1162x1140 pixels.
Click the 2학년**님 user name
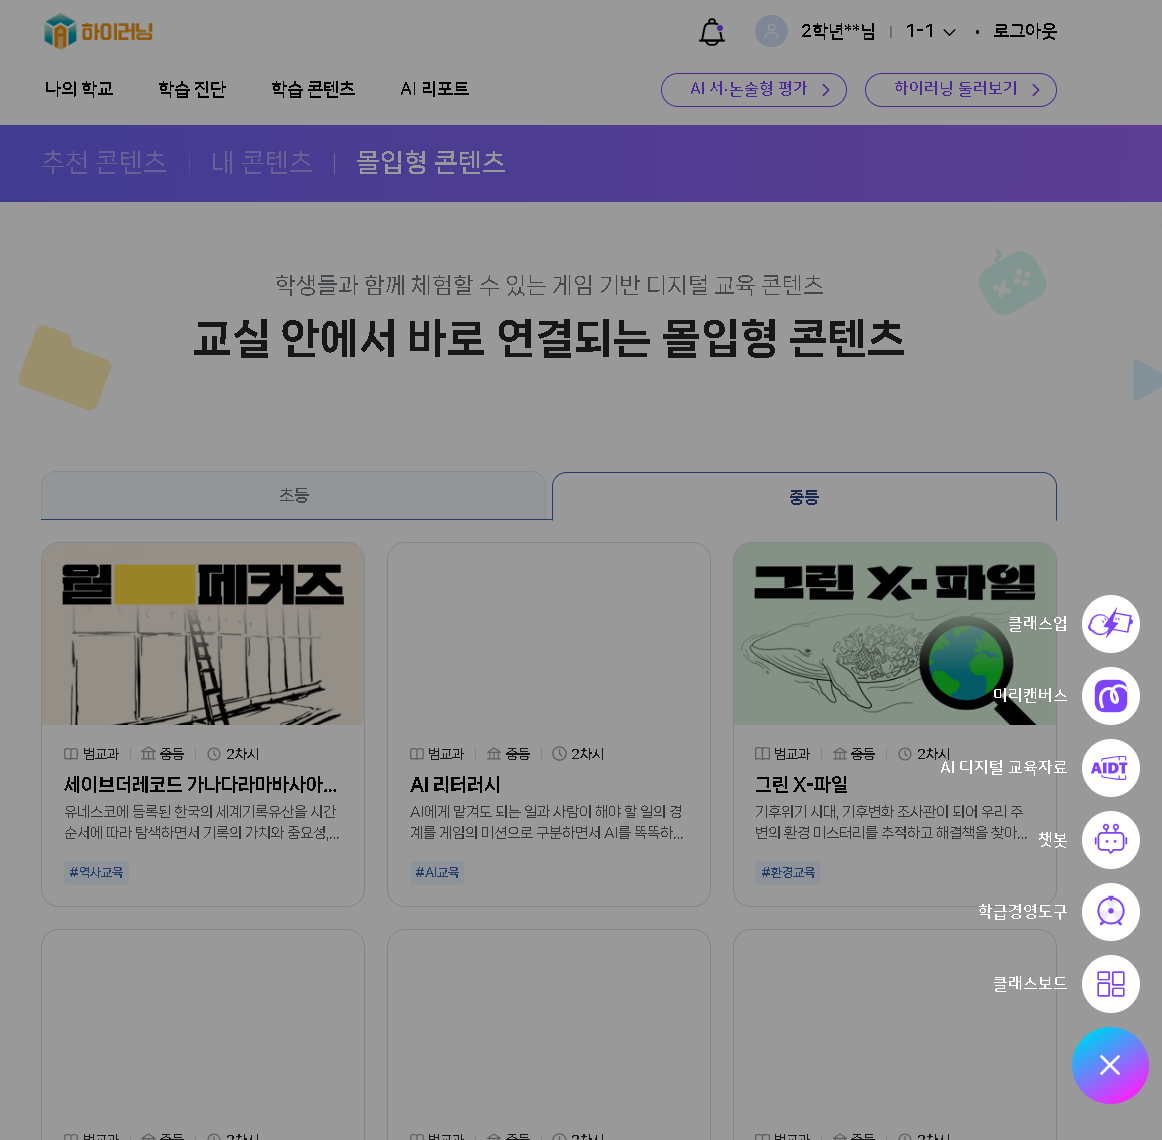(837, 31)
